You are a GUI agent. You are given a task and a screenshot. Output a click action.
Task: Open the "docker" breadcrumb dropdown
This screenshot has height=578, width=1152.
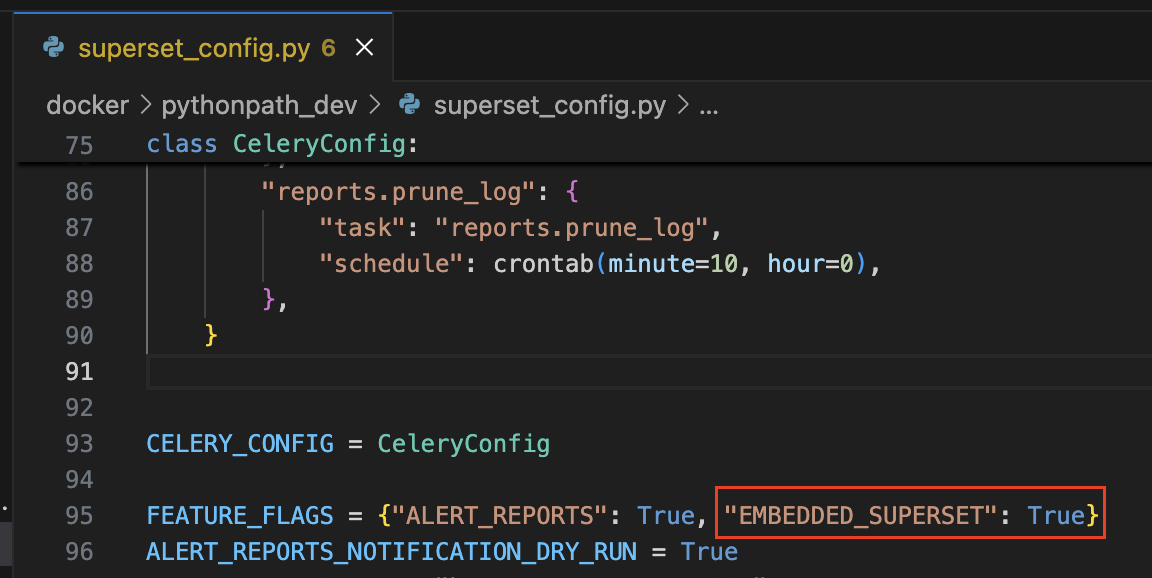point(87,104)
